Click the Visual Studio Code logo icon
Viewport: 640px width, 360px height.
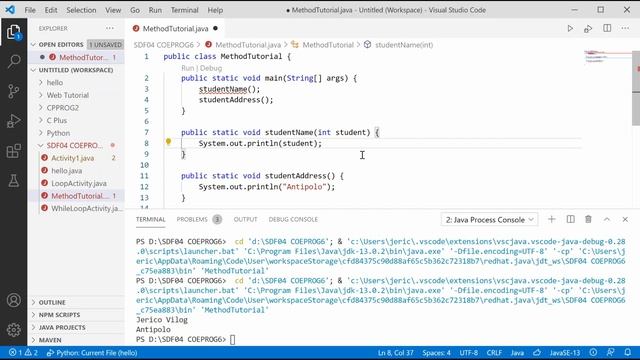[10, 9]
